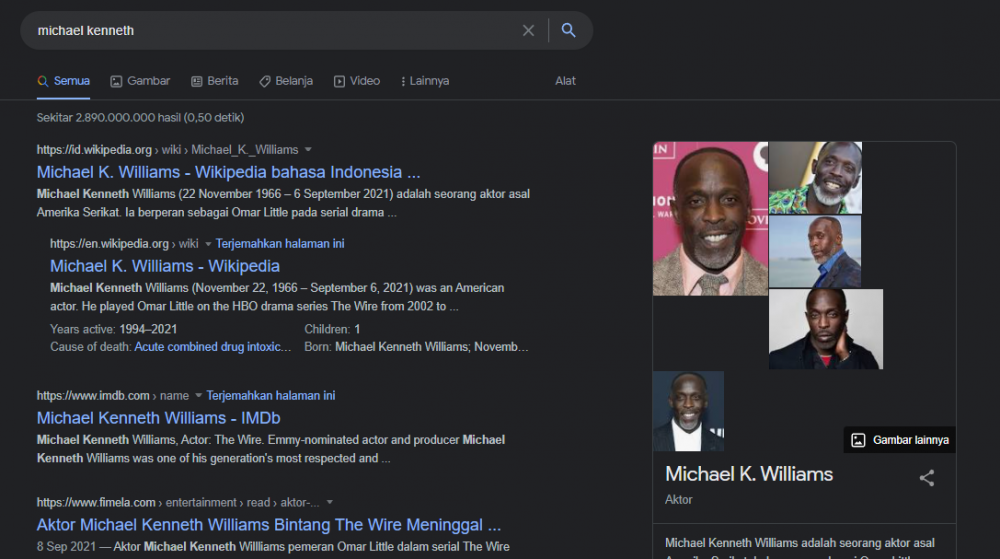Click Terjemahkan halaman ini for IMDb result
This screenshot has height=559, width=1000.
(270, 395)
